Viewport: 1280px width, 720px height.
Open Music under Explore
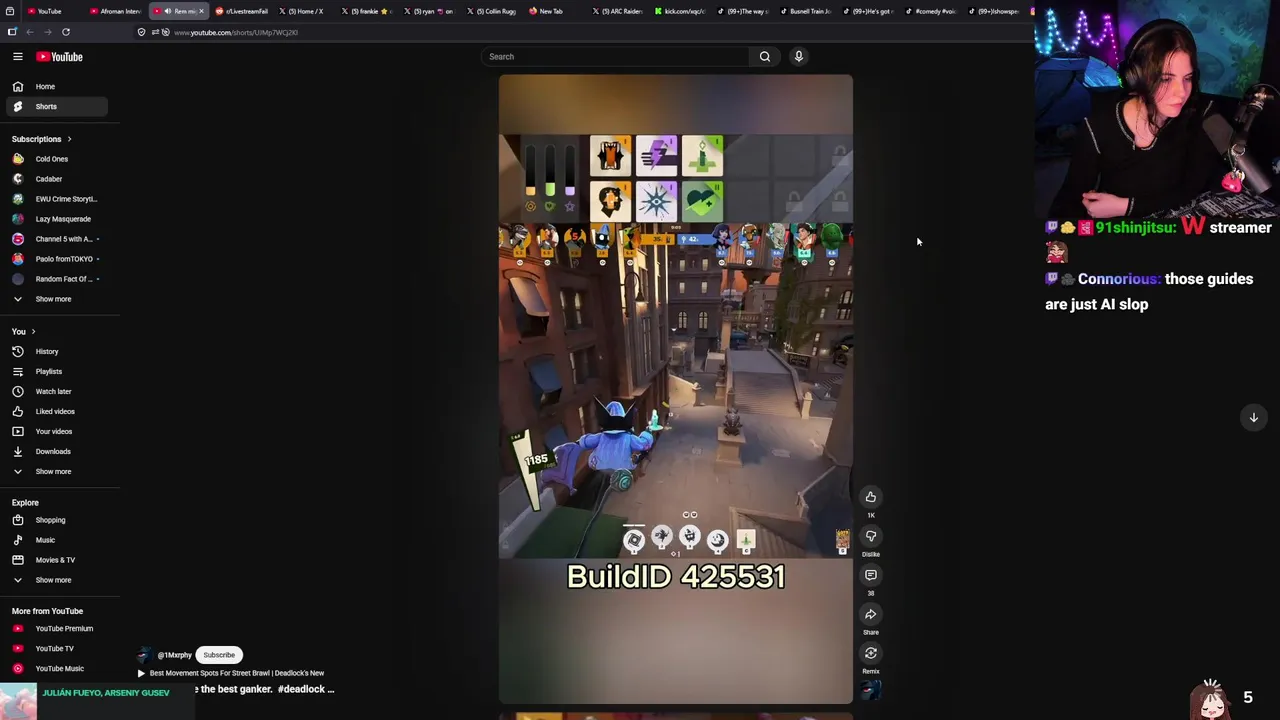tap(57, 540)
